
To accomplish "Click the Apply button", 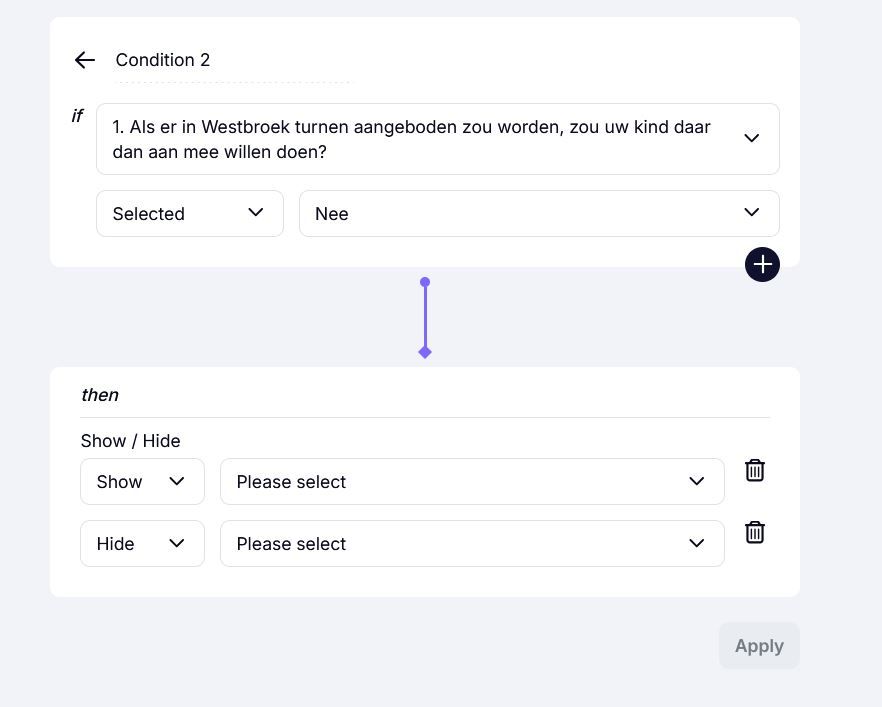I will [759, 646].
